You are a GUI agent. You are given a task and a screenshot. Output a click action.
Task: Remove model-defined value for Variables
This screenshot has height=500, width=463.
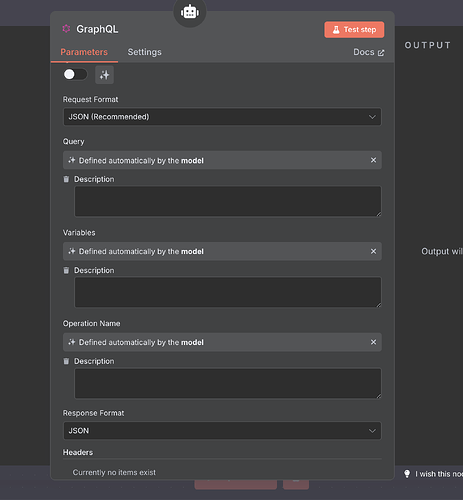pyautogui.click(x=373, y=251)
